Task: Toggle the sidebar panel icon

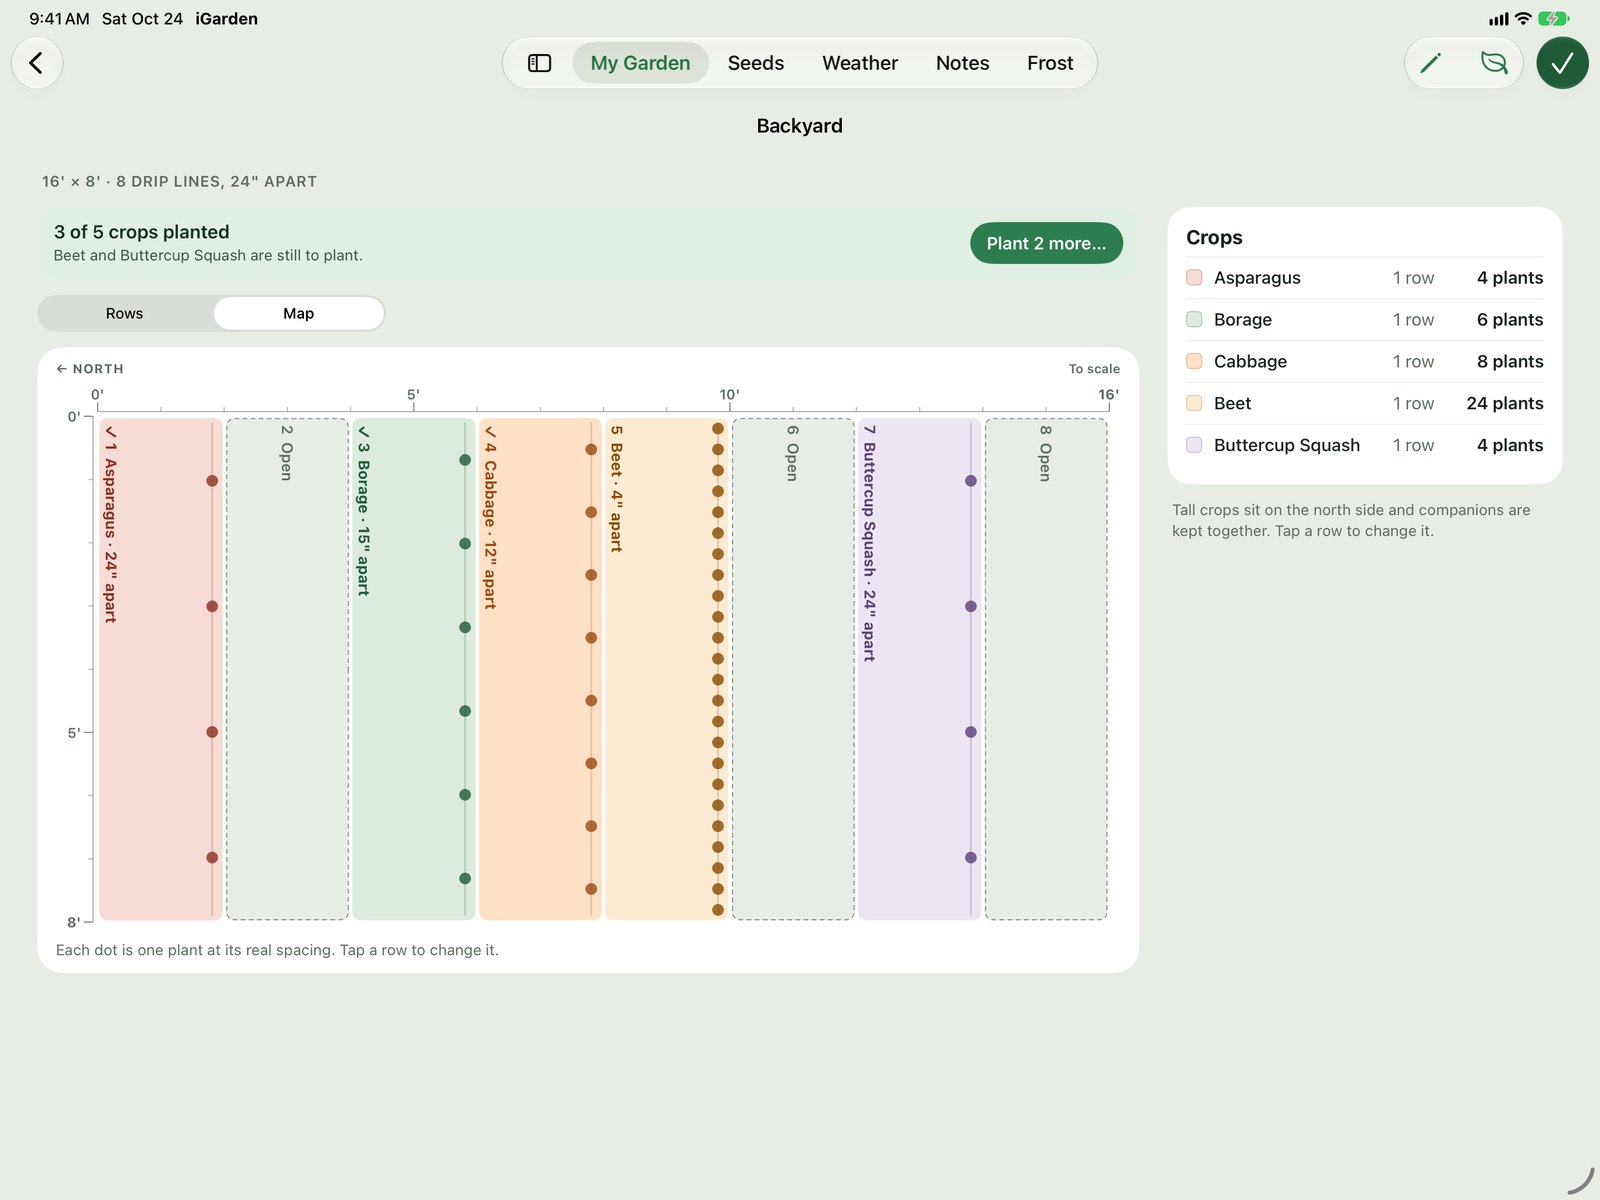Action: (539, 63)
